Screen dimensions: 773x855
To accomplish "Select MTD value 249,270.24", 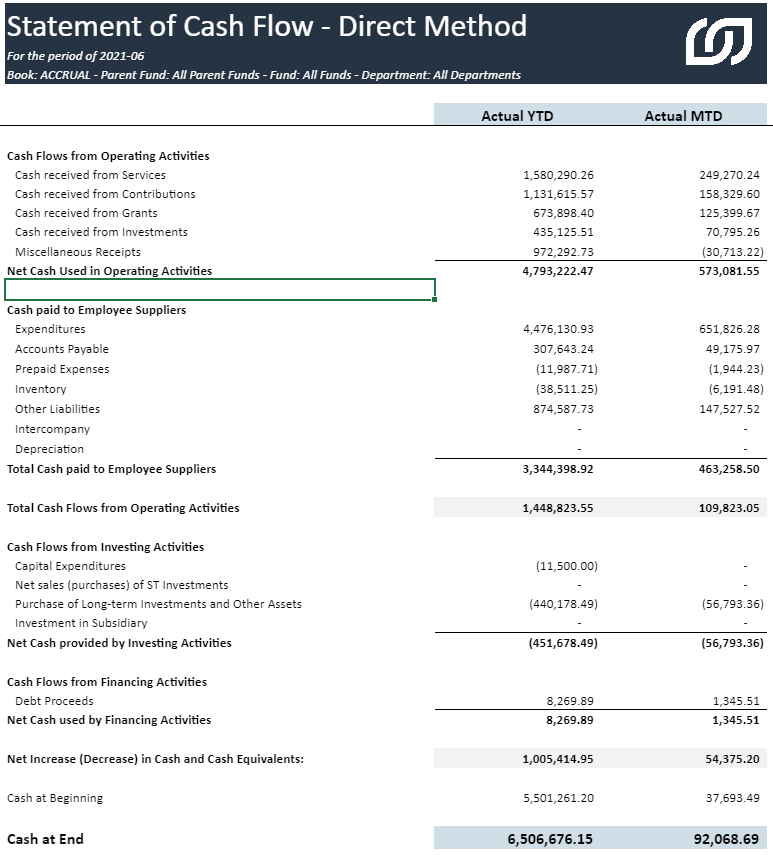I will point(729,175).
